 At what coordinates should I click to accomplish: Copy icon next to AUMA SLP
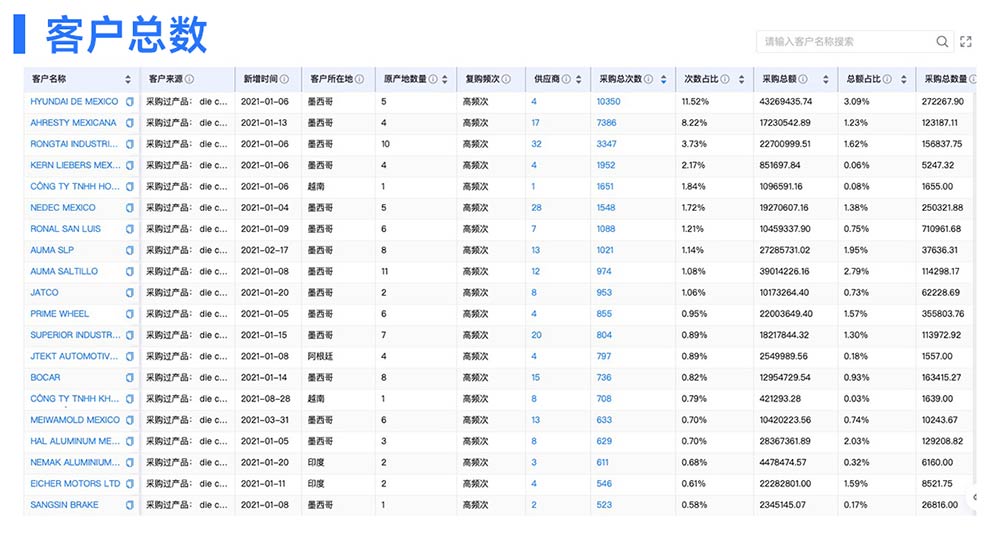click(x=129, y=250)
